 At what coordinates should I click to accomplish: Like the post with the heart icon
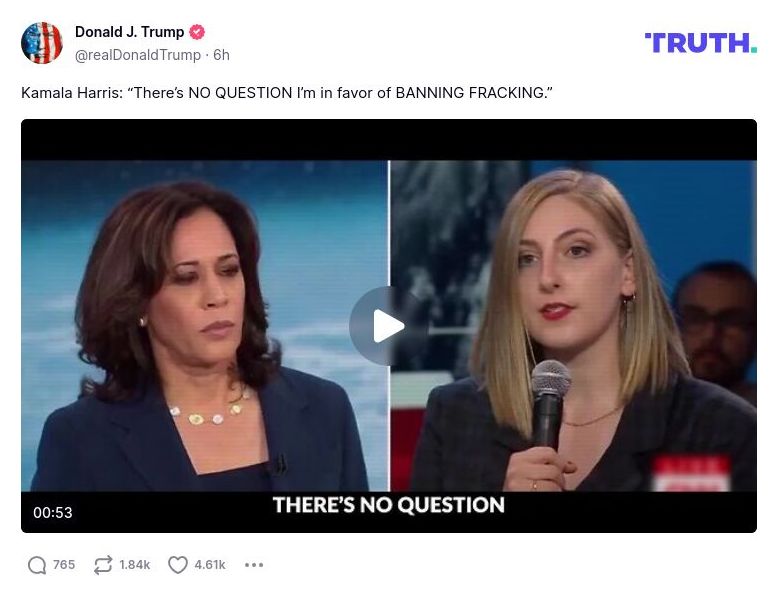[x=178, y=565]
